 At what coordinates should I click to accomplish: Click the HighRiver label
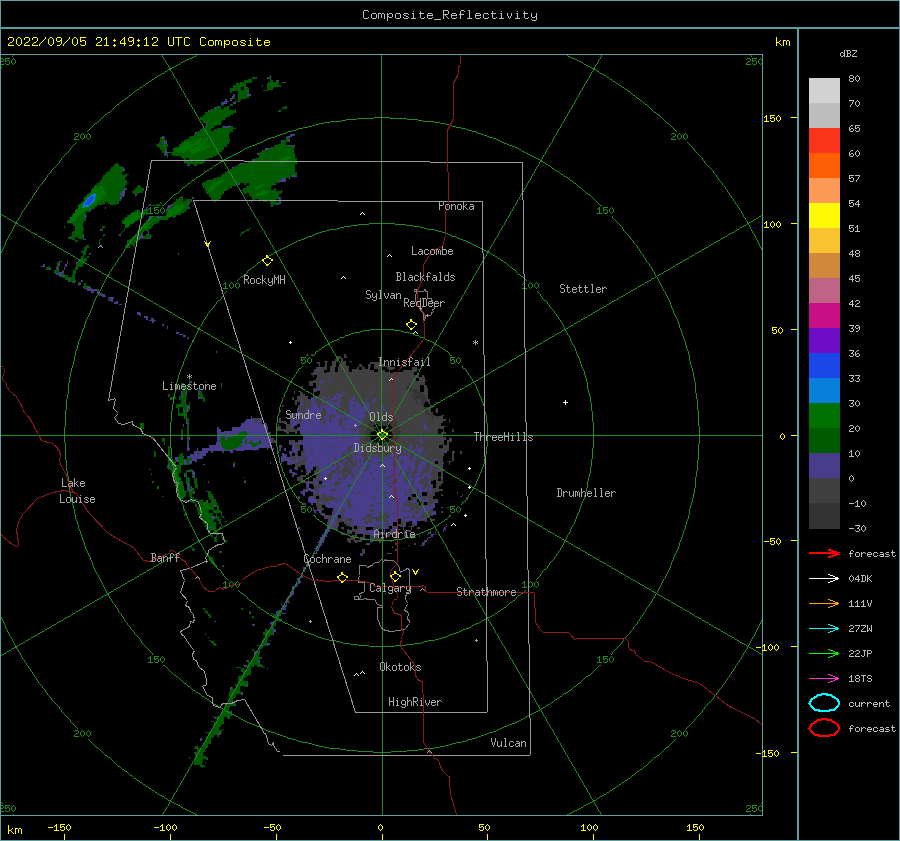pos(415,702)
